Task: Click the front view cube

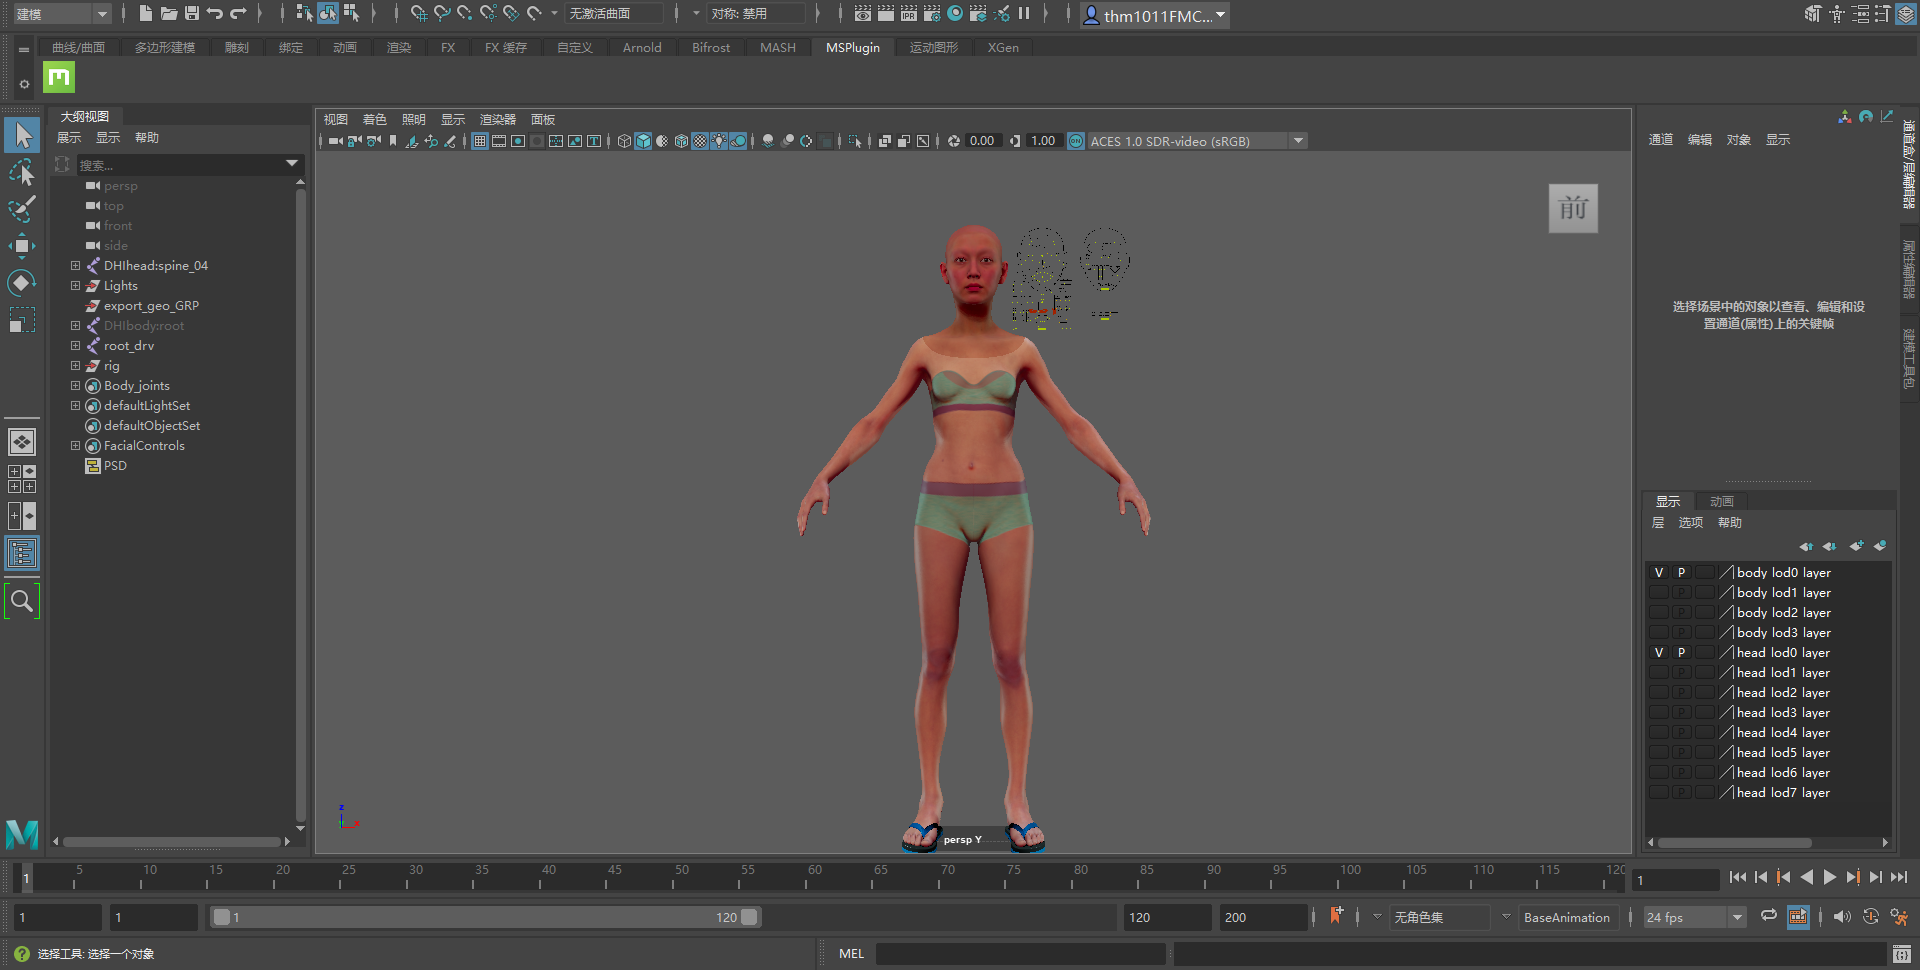Action: point(1573,209)
